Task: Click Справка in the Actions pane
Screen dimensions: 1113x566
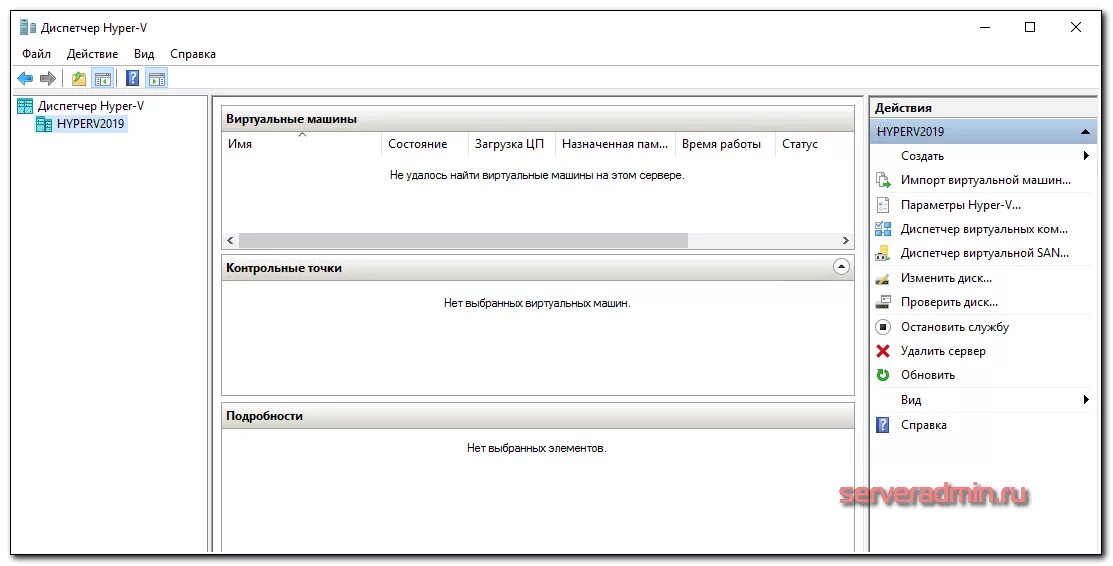Action: [923, 425]
